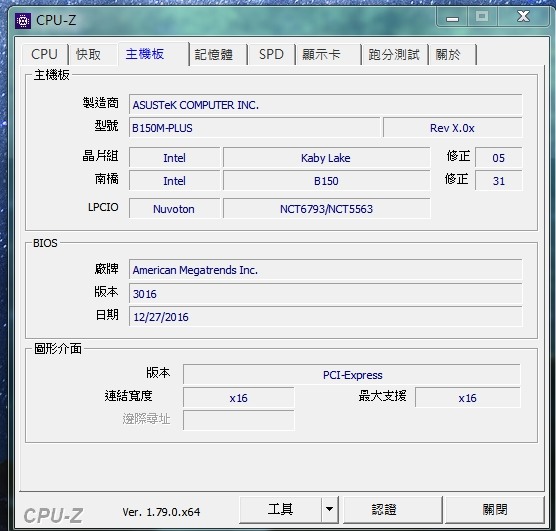Click the CPU-Z app icon in title bar

(x=23, y=21)
